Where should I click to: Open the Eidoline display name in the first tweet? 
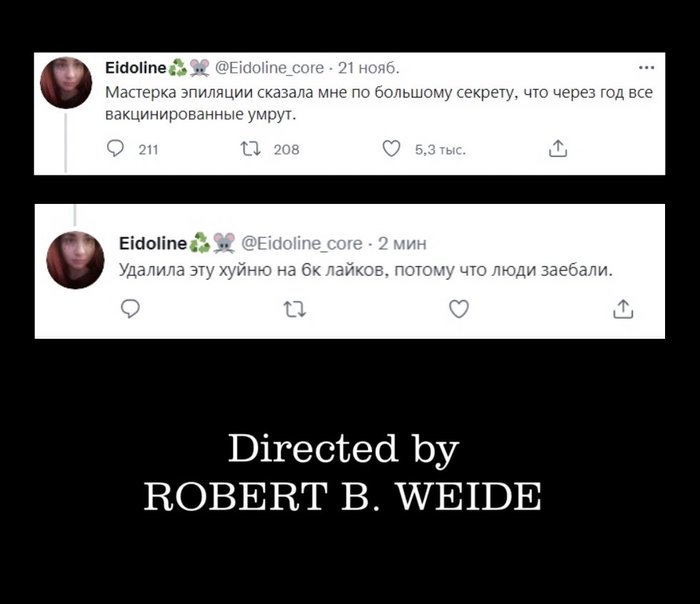pos(135,68)
